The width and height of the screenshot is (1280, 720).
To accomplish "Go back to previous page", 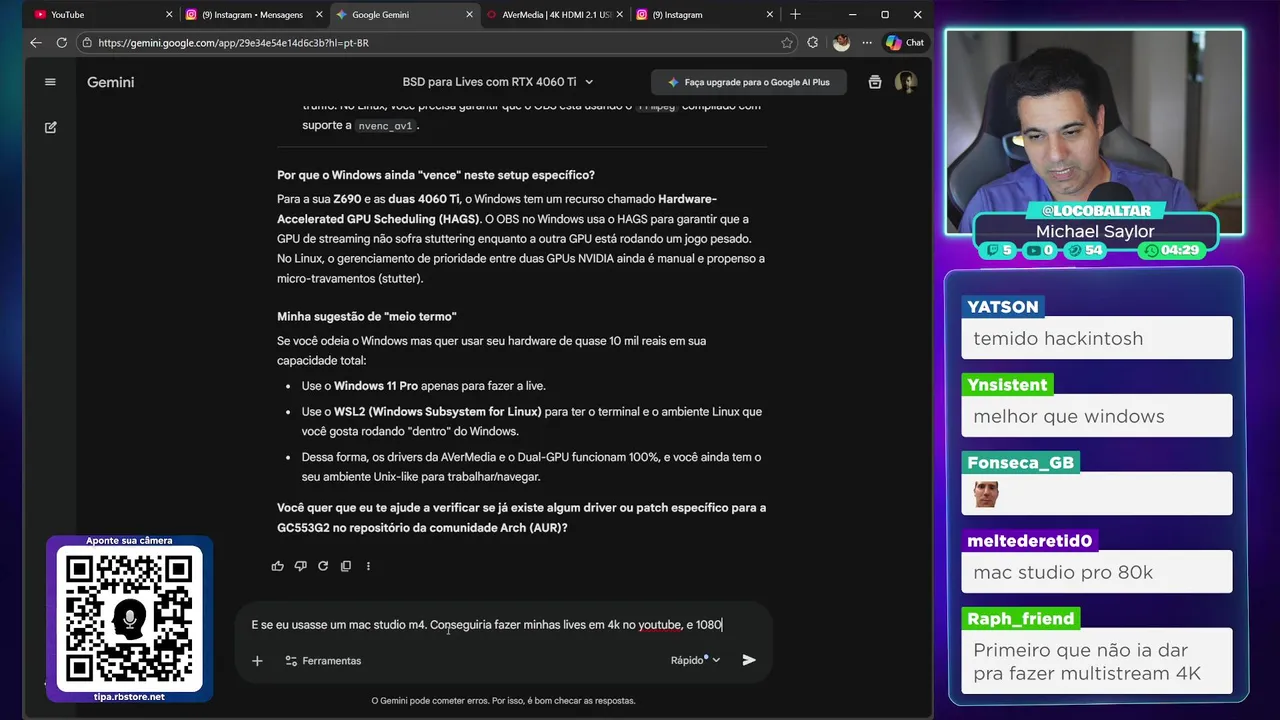I will click(x=36, y=43).
